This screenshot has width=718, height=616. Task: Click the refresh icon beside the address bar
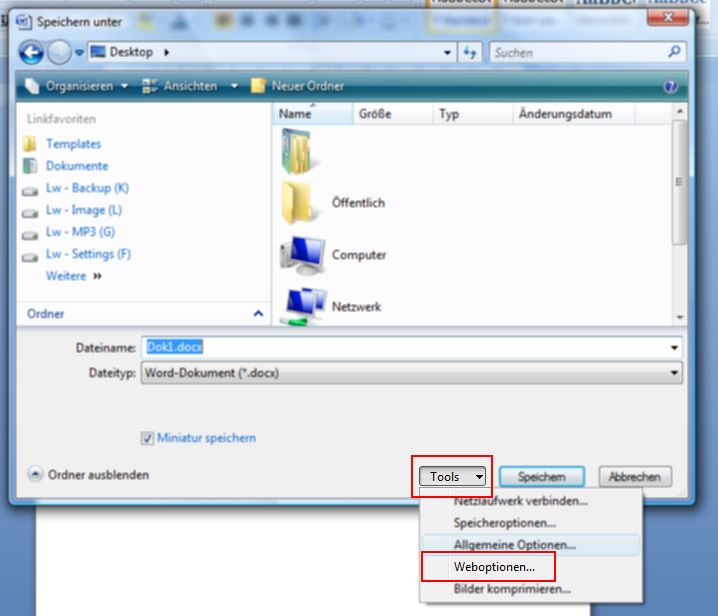470,53
